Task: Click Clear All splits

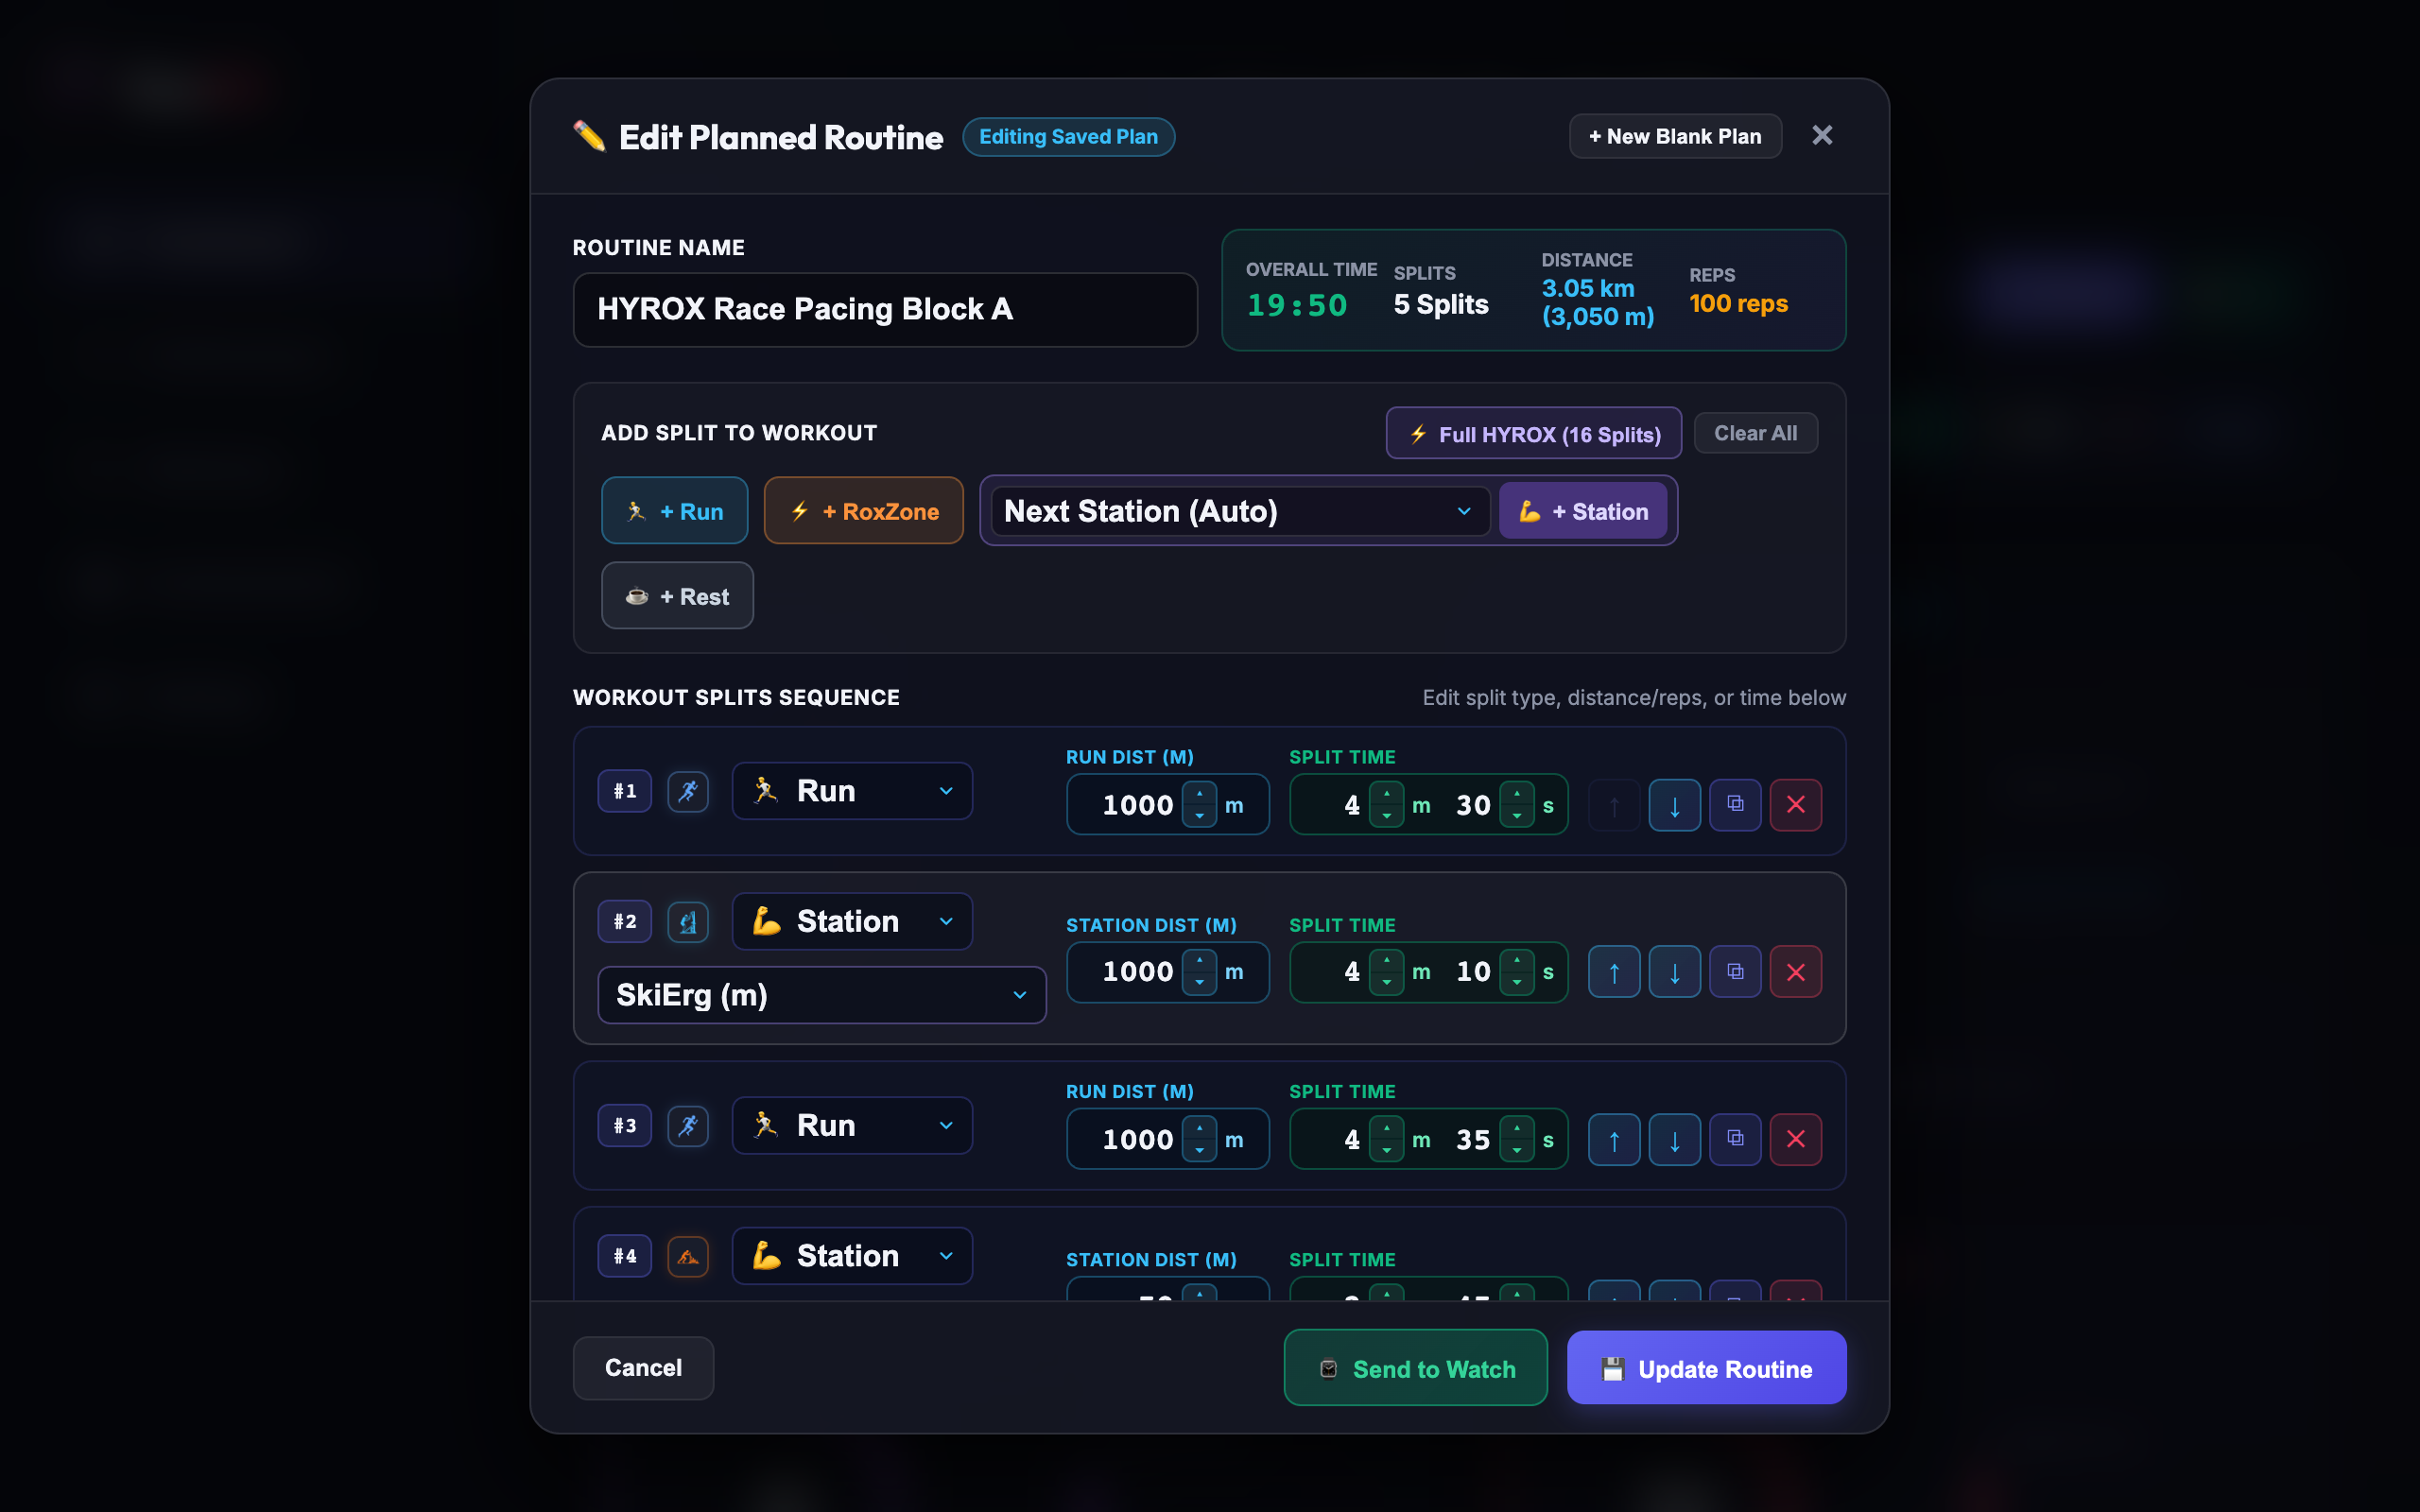Action: click(1755, 433)
